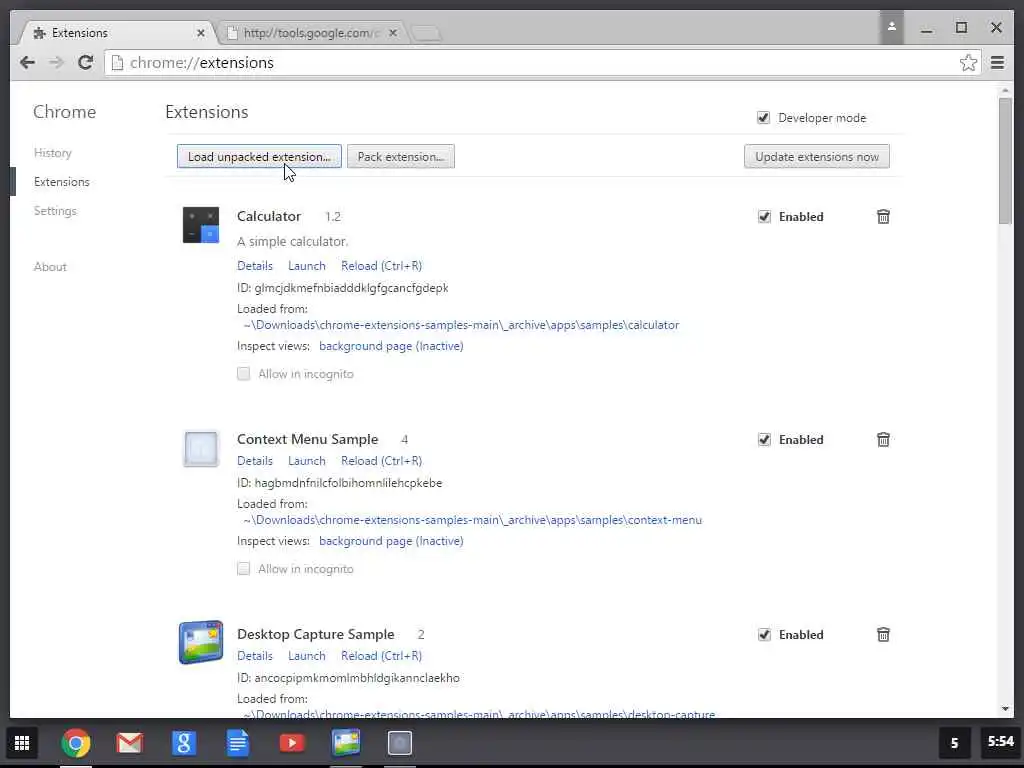Open Details for Context Menu Sample
1024x768 pixels.
tap(255, 460)
